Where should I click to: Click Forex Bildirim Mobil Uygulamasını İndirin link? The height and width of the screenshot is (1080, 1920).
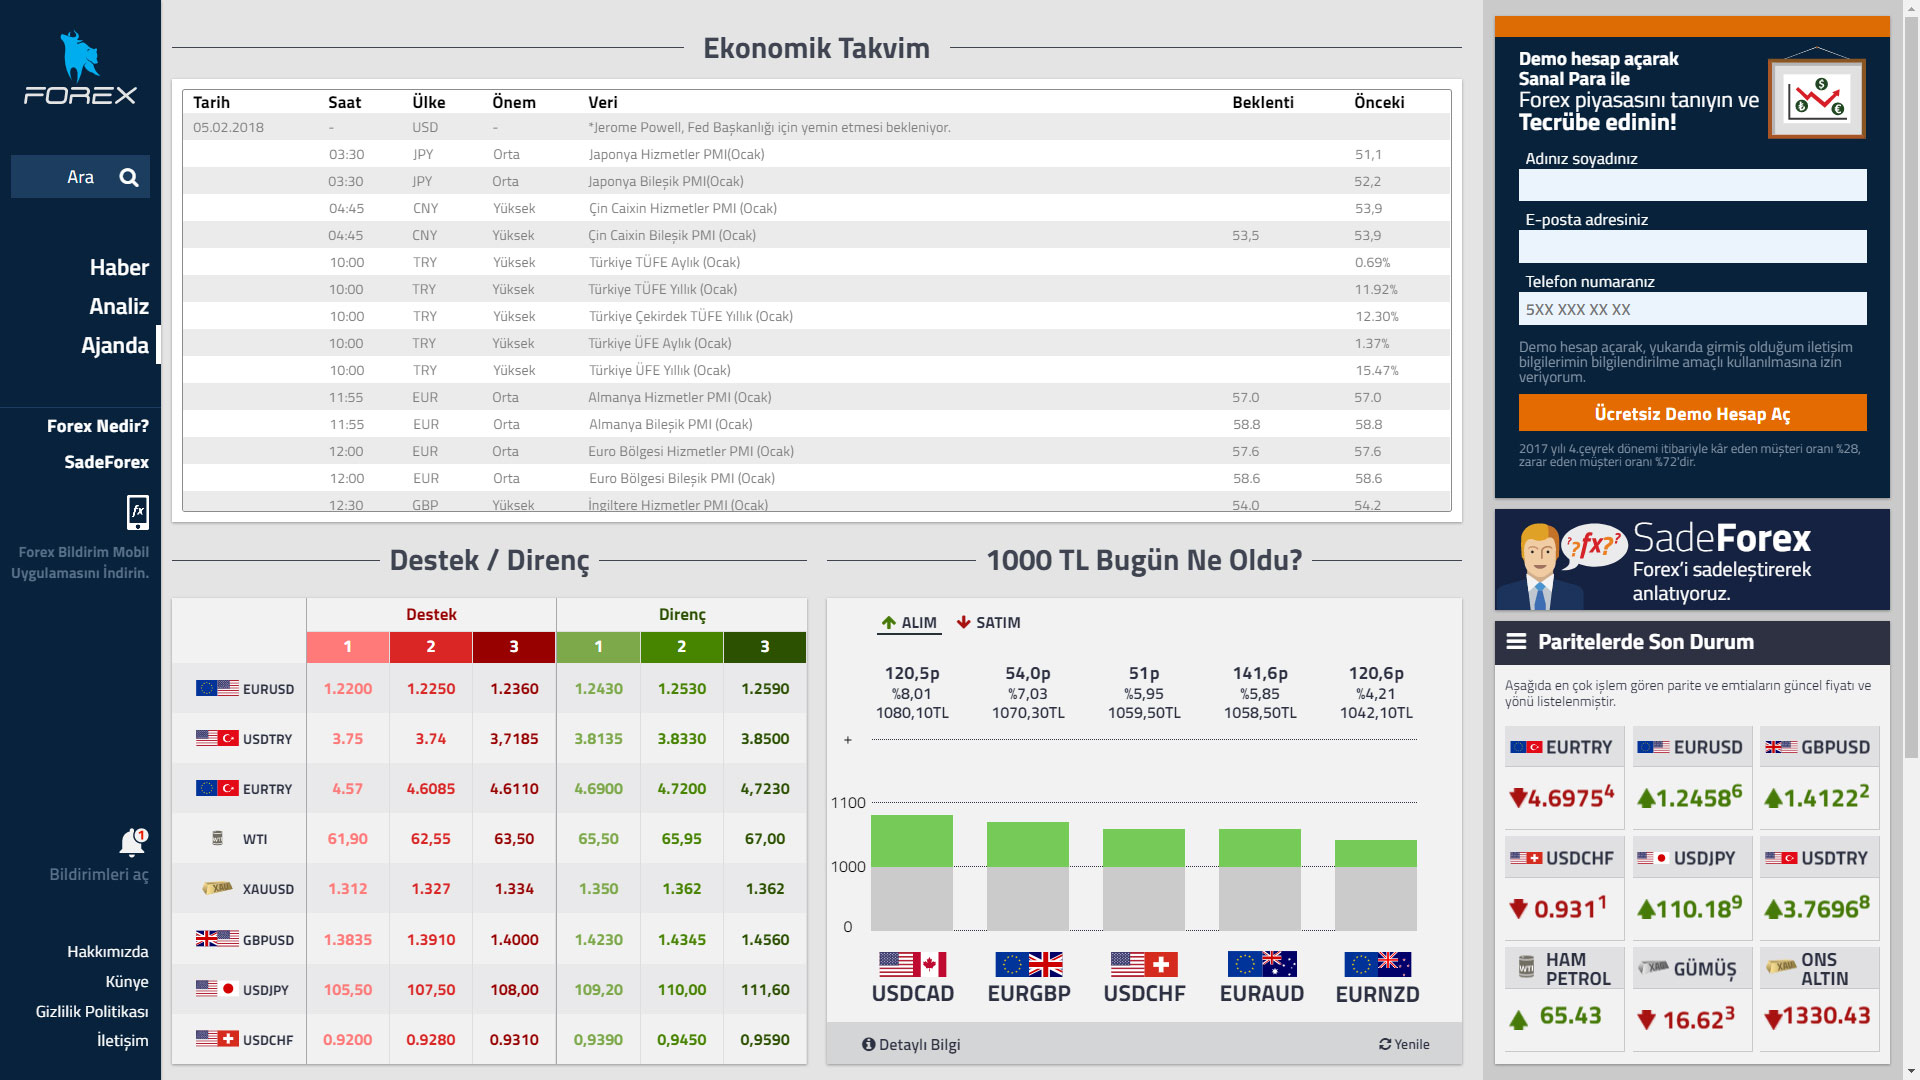click(80, 562)
